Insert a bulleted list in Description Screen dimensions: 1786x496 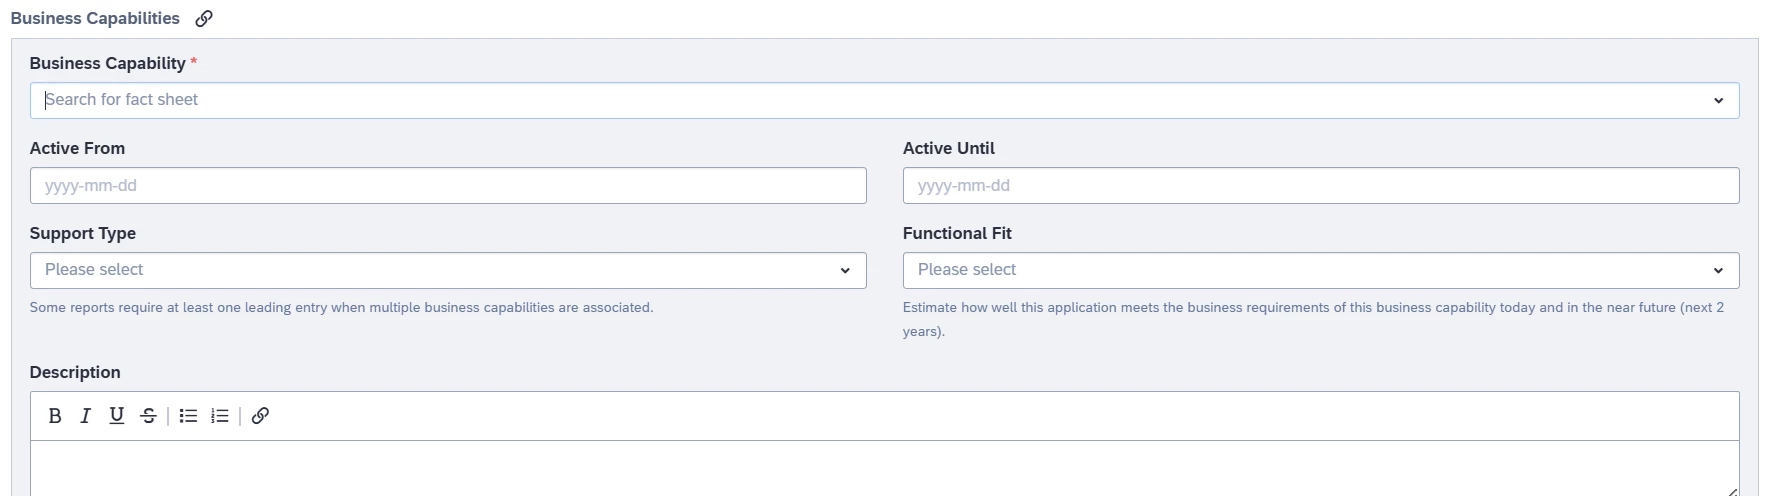click(x=188, y=416)
